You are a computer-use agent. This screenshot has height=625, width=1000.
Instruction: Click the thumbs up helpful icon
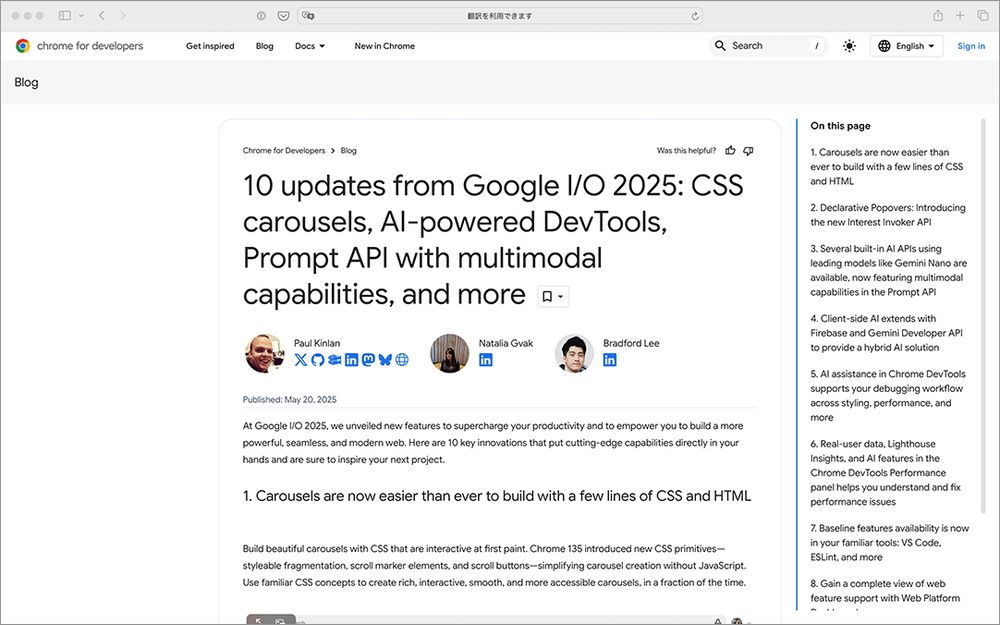[730, 151]
